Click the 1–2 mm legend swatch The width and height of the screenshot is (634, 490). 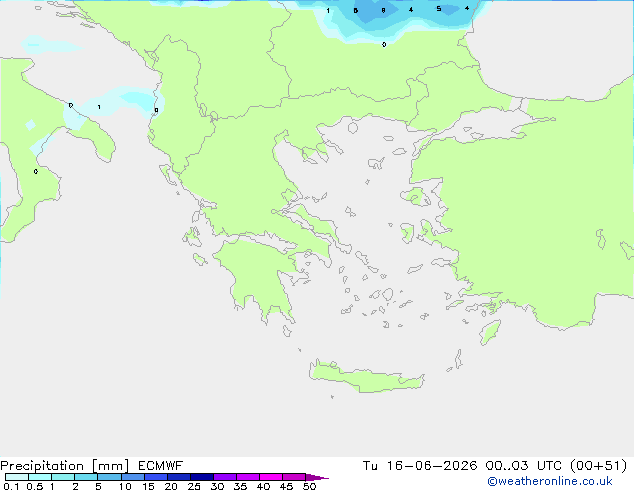pyautogui.click(x=63, y=477)
